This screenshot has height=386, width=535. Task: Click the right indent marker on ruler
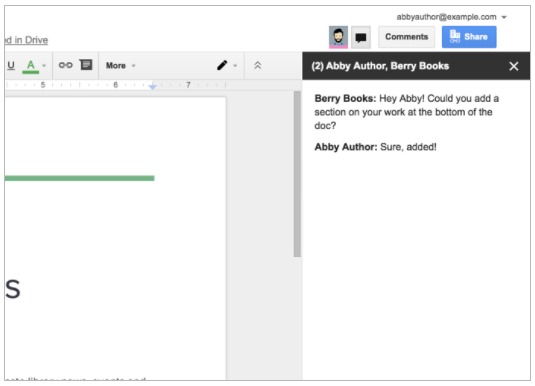pyautogui.click(x=153, y=86)
